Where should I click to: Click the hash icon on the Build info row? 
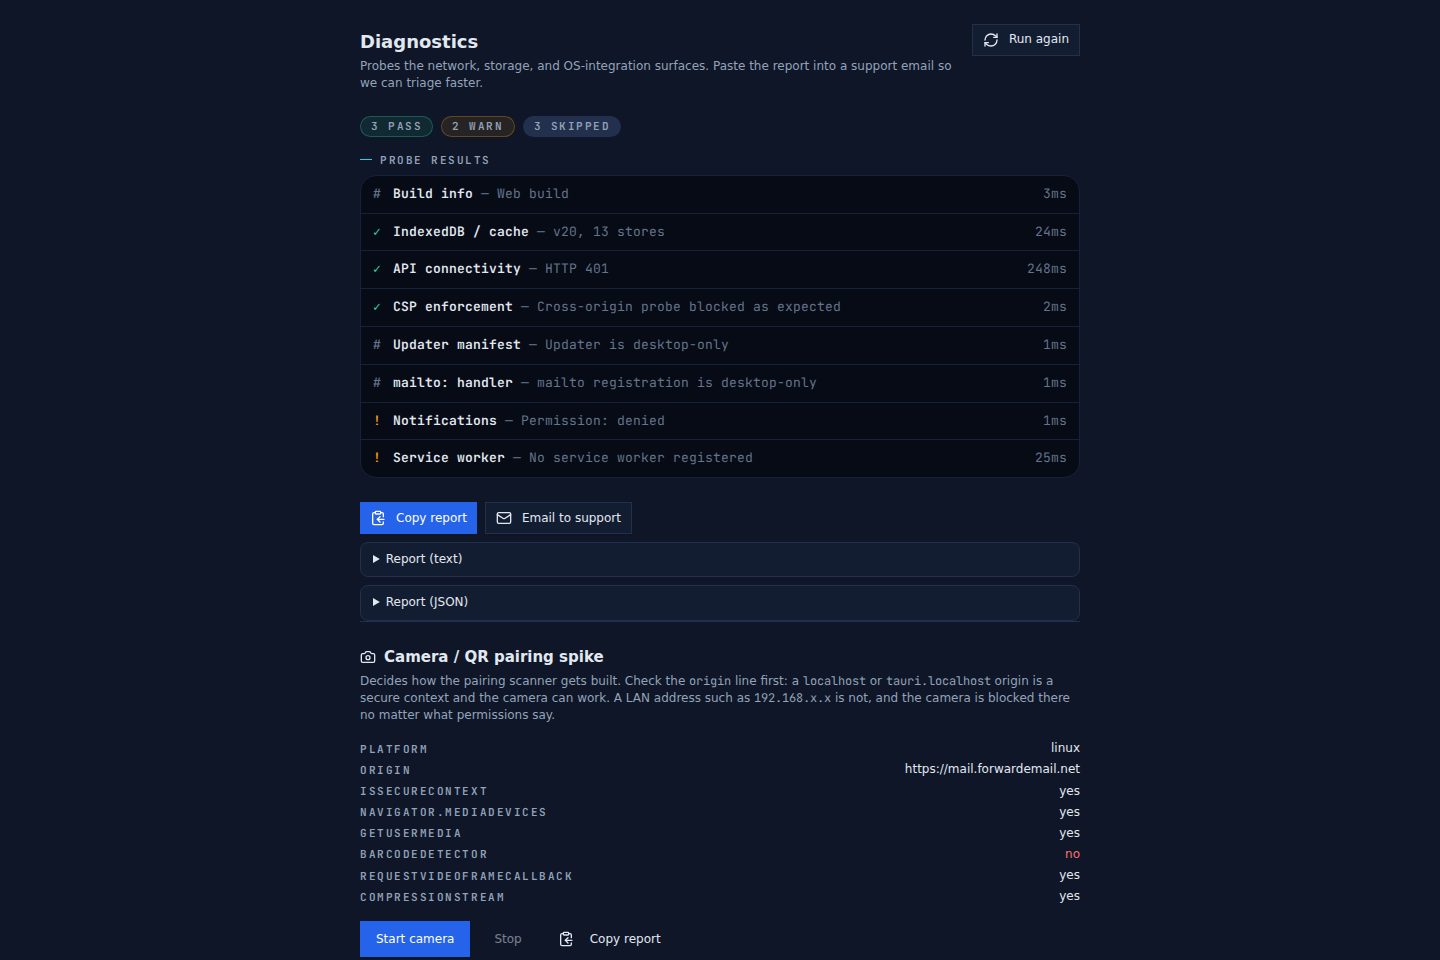coord(377,194)
